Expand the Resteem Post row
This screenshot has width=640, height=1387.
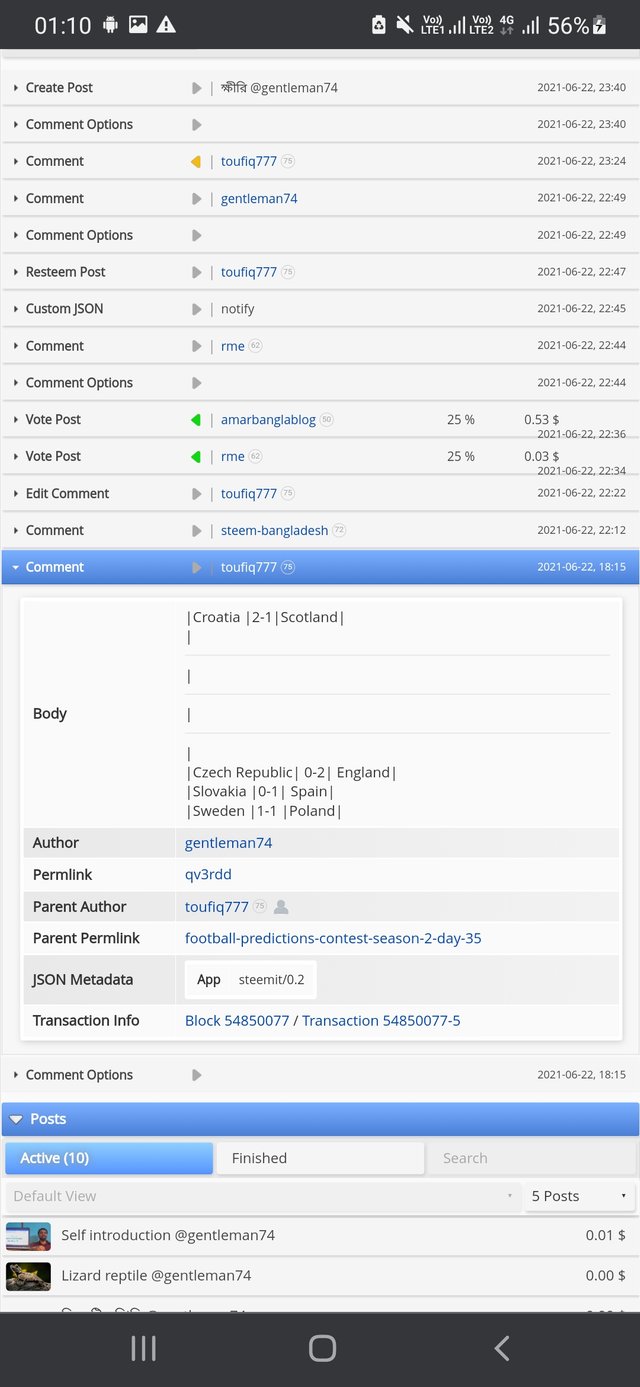click(320, 272)
